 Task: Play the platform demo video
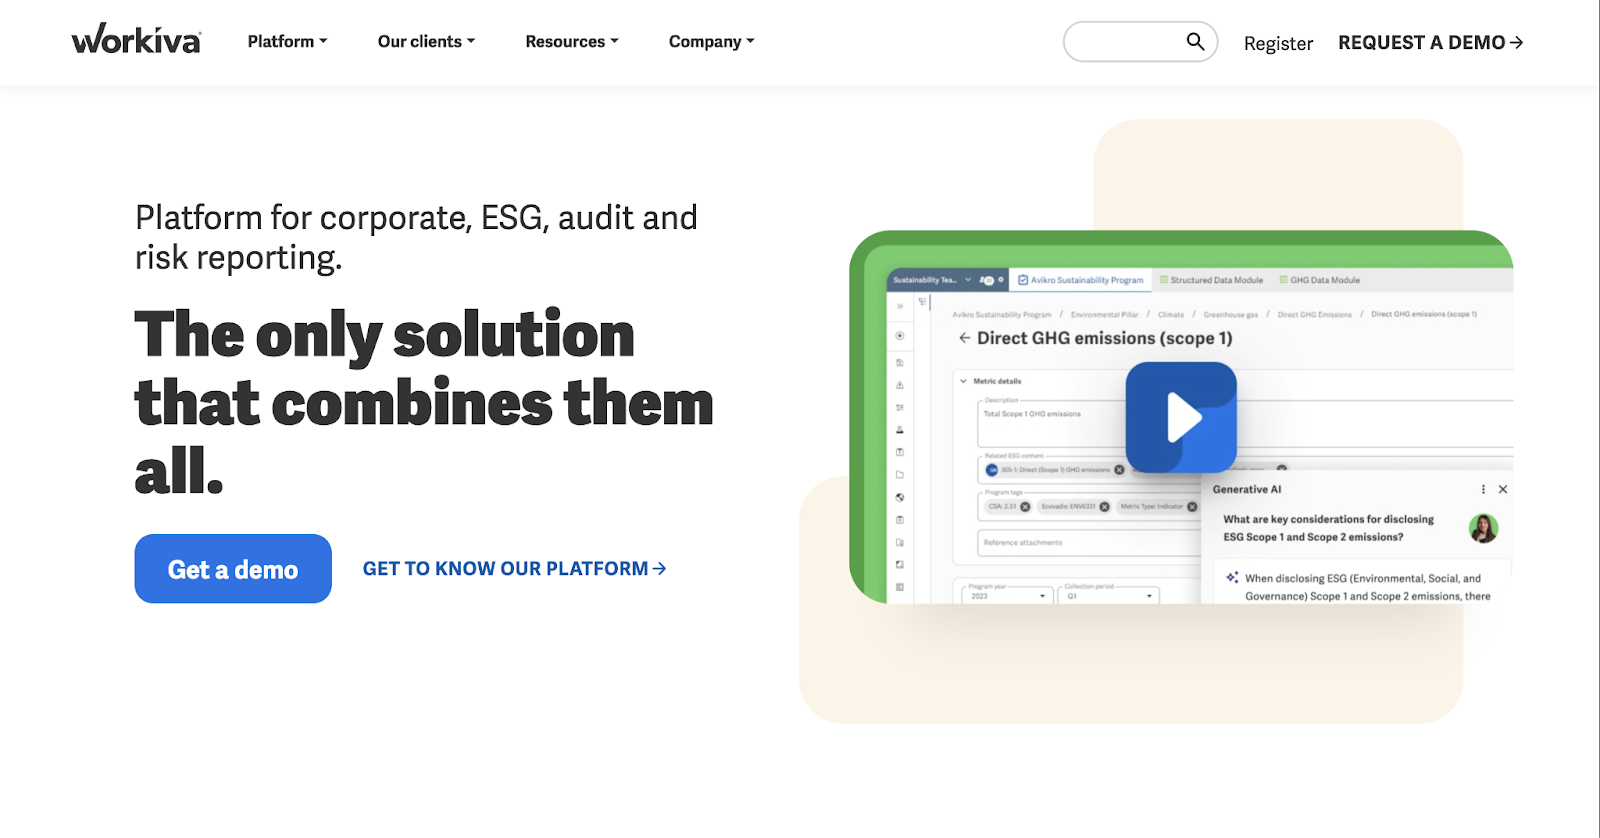point(1181,417)
